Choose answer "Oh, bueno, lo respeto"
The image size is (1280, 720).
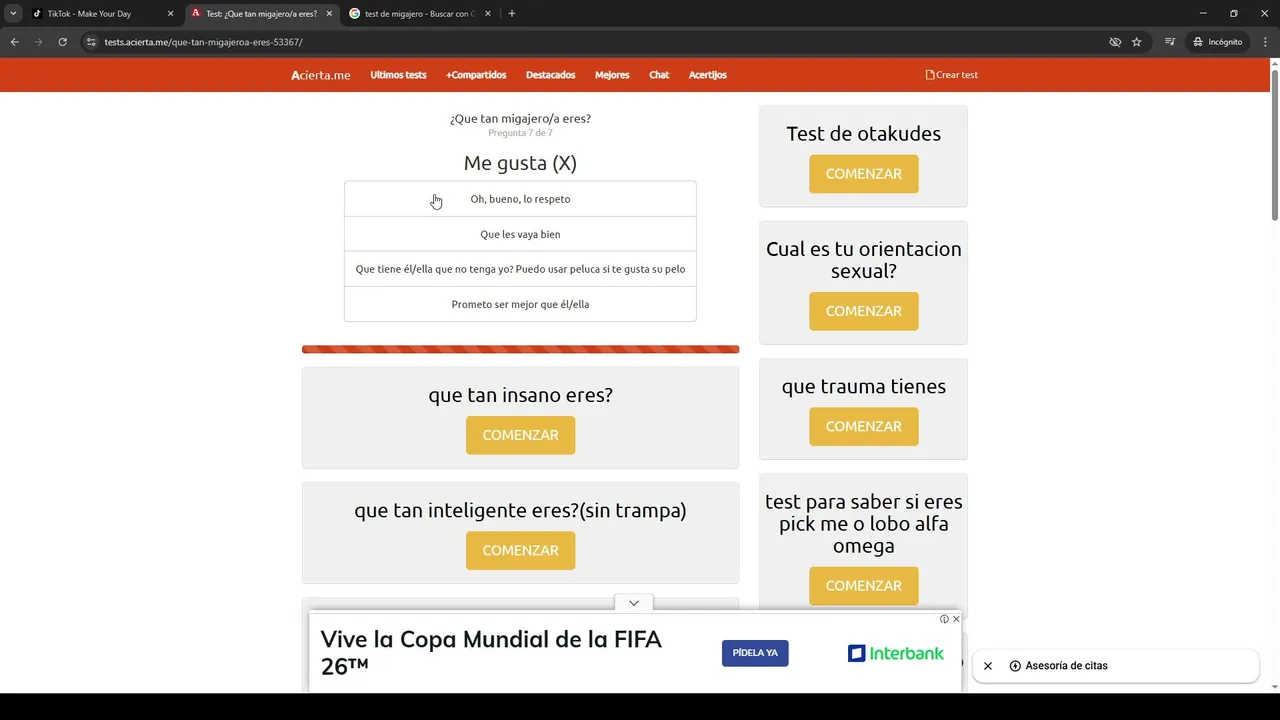520,199
